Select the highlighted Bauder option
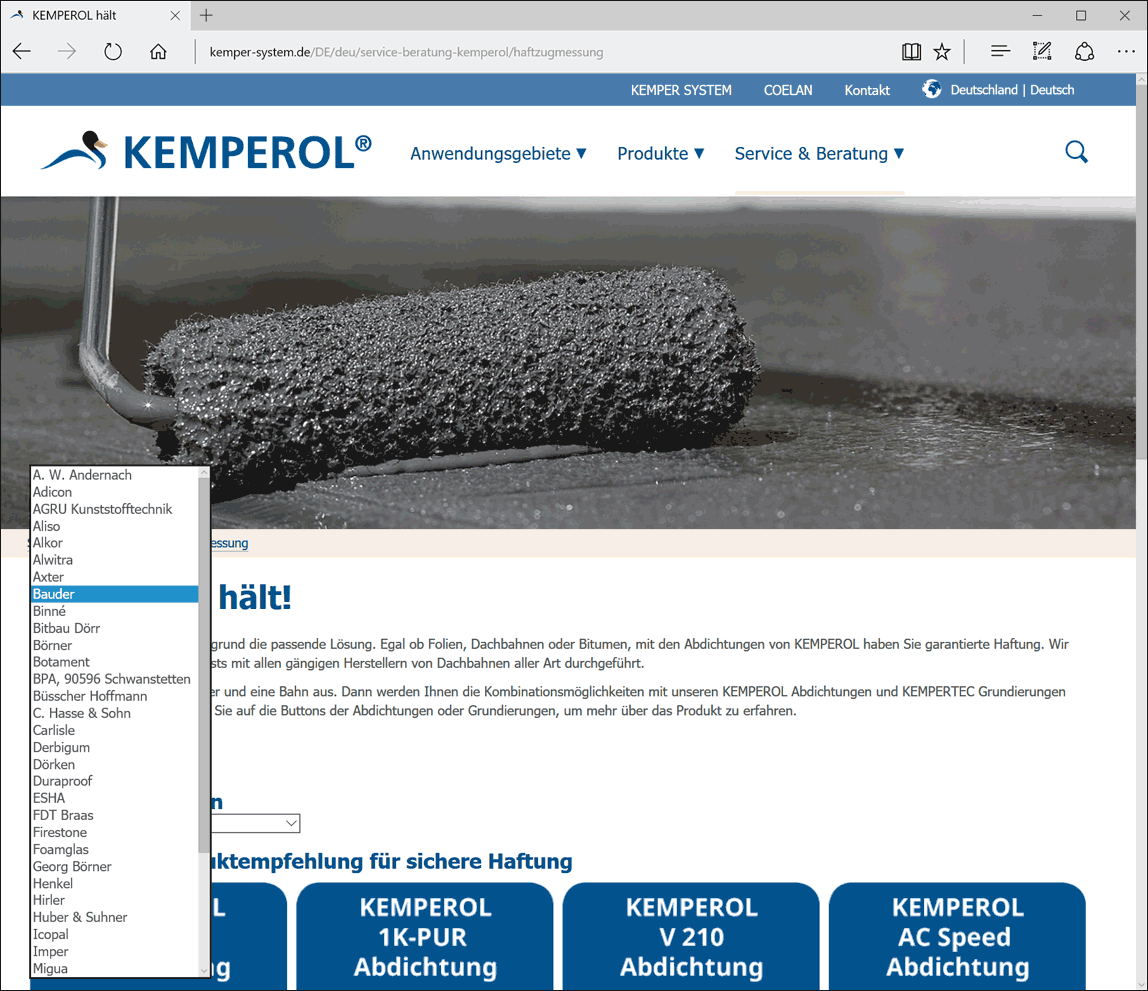The width and height of the screenshot is (1148, 991). (115, 594)
